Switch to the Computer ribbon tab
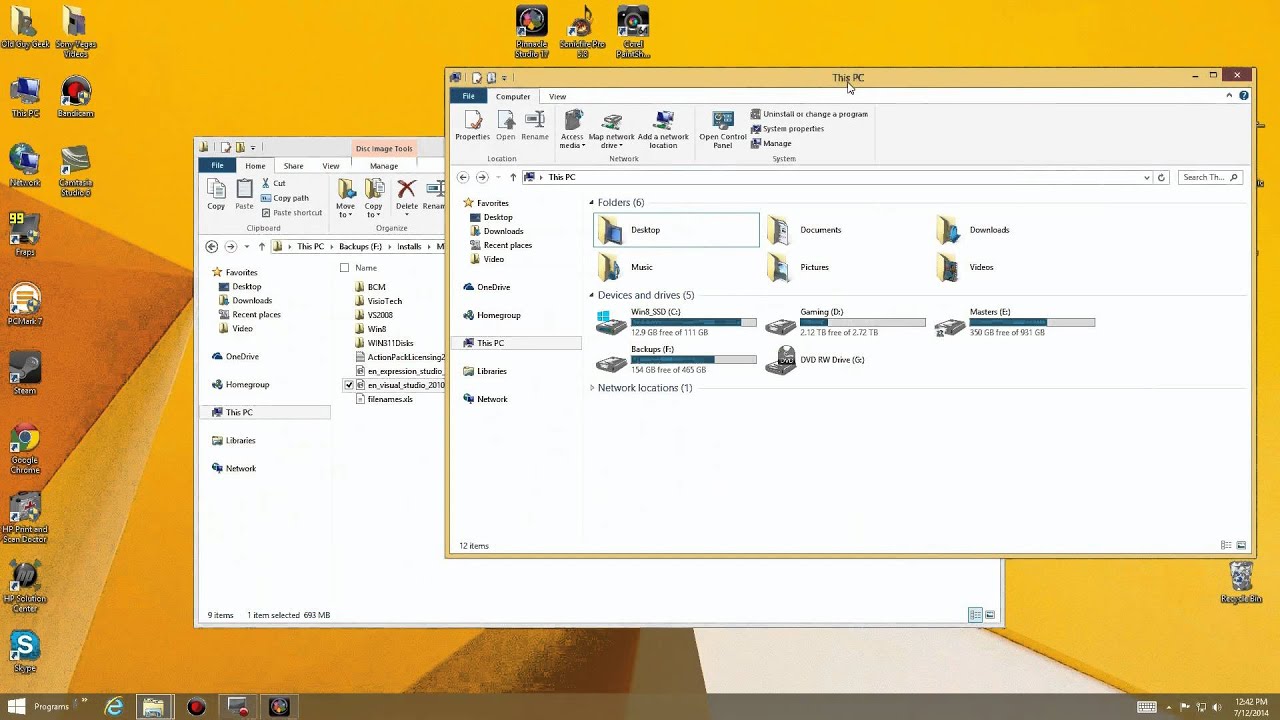The width and height of the screenshot is (1280, 720). point(513,97)
